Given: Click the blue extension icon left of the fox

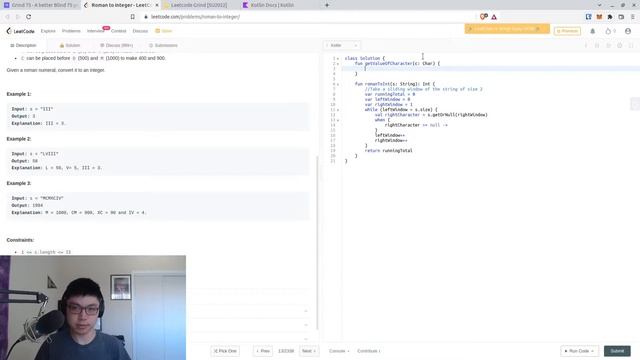Looking at the screenshot, I should 589,17.
